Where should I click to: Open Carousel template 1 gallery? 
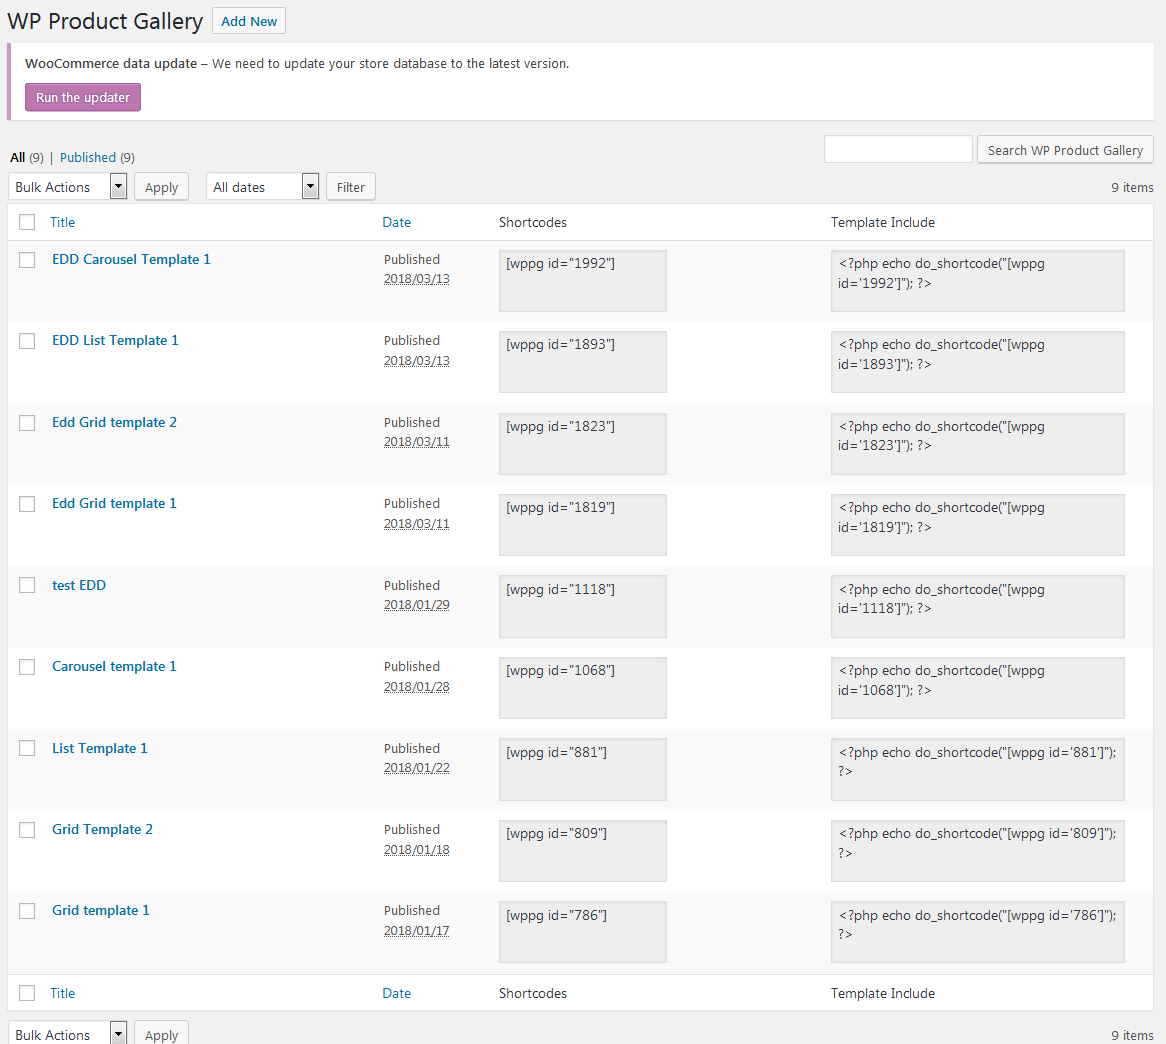tap(115, 666)
